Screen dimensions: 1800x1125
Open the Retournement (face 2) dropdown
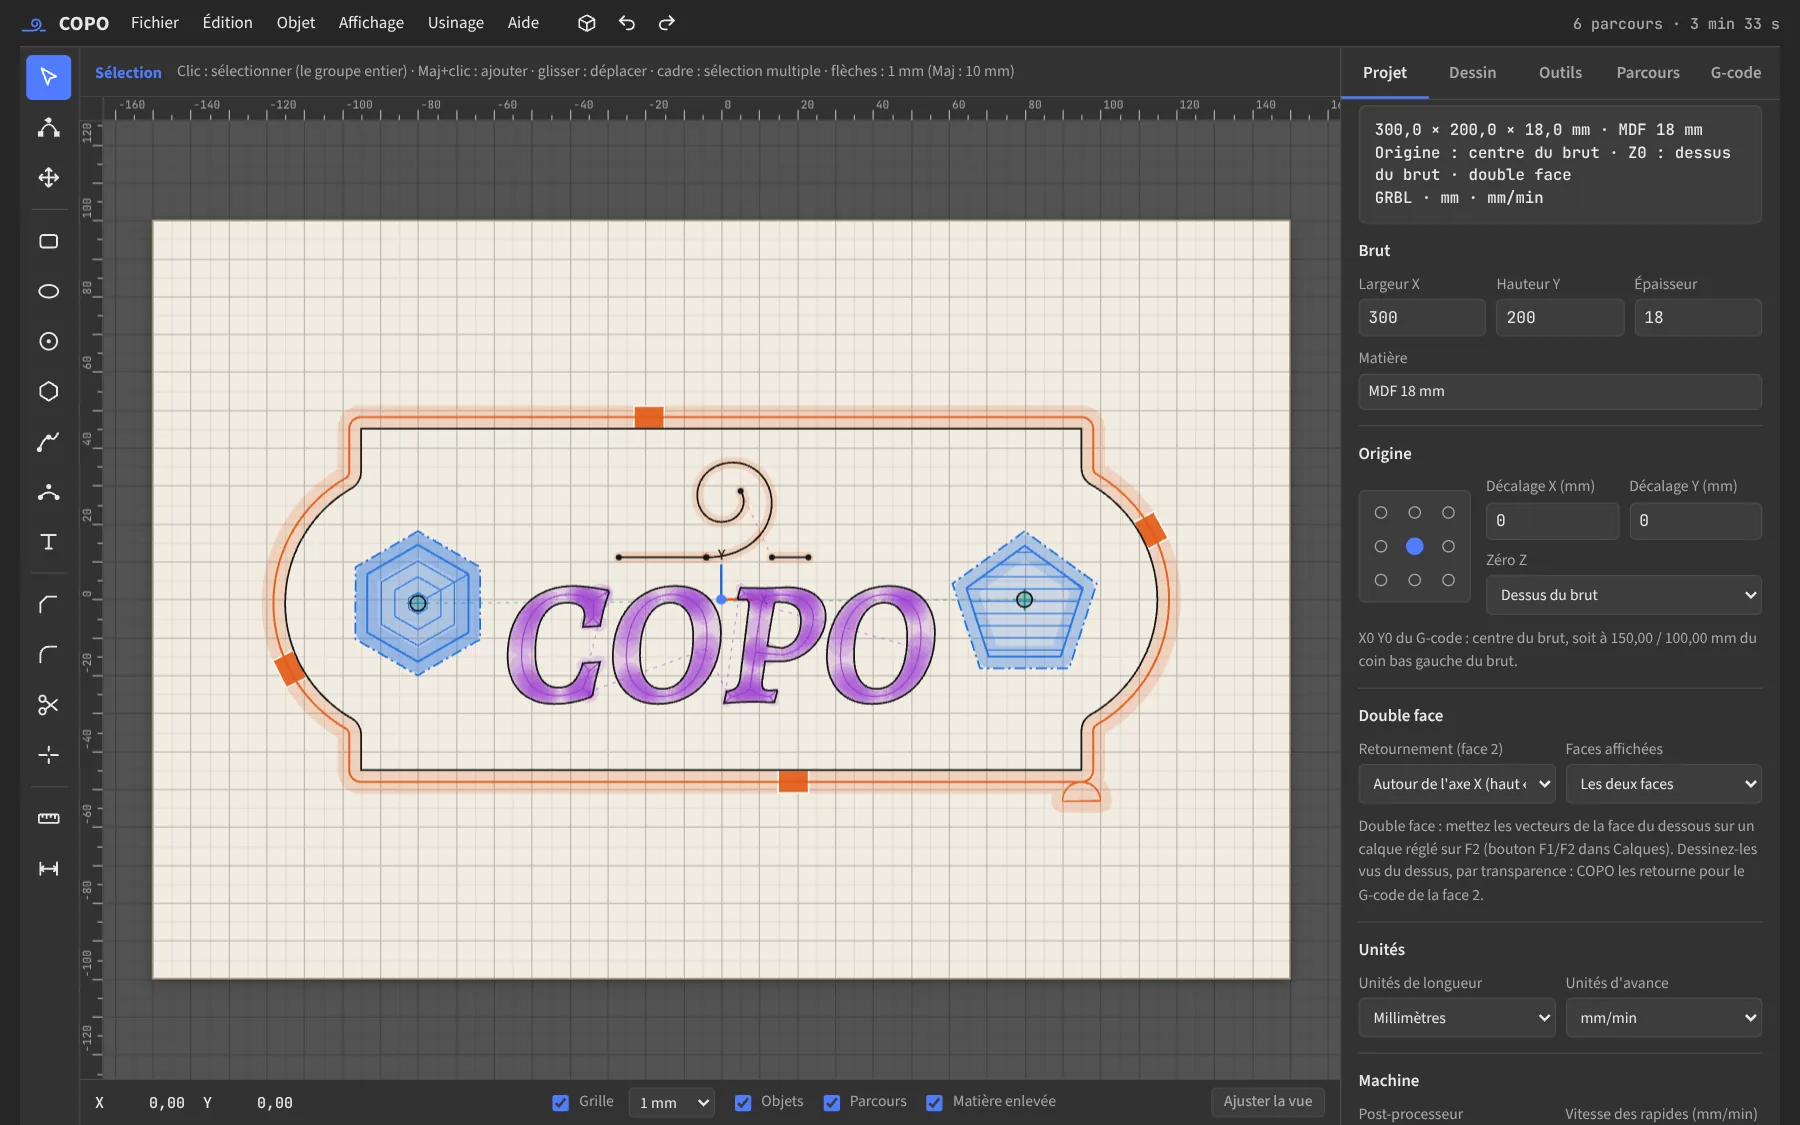point(1456,784)
